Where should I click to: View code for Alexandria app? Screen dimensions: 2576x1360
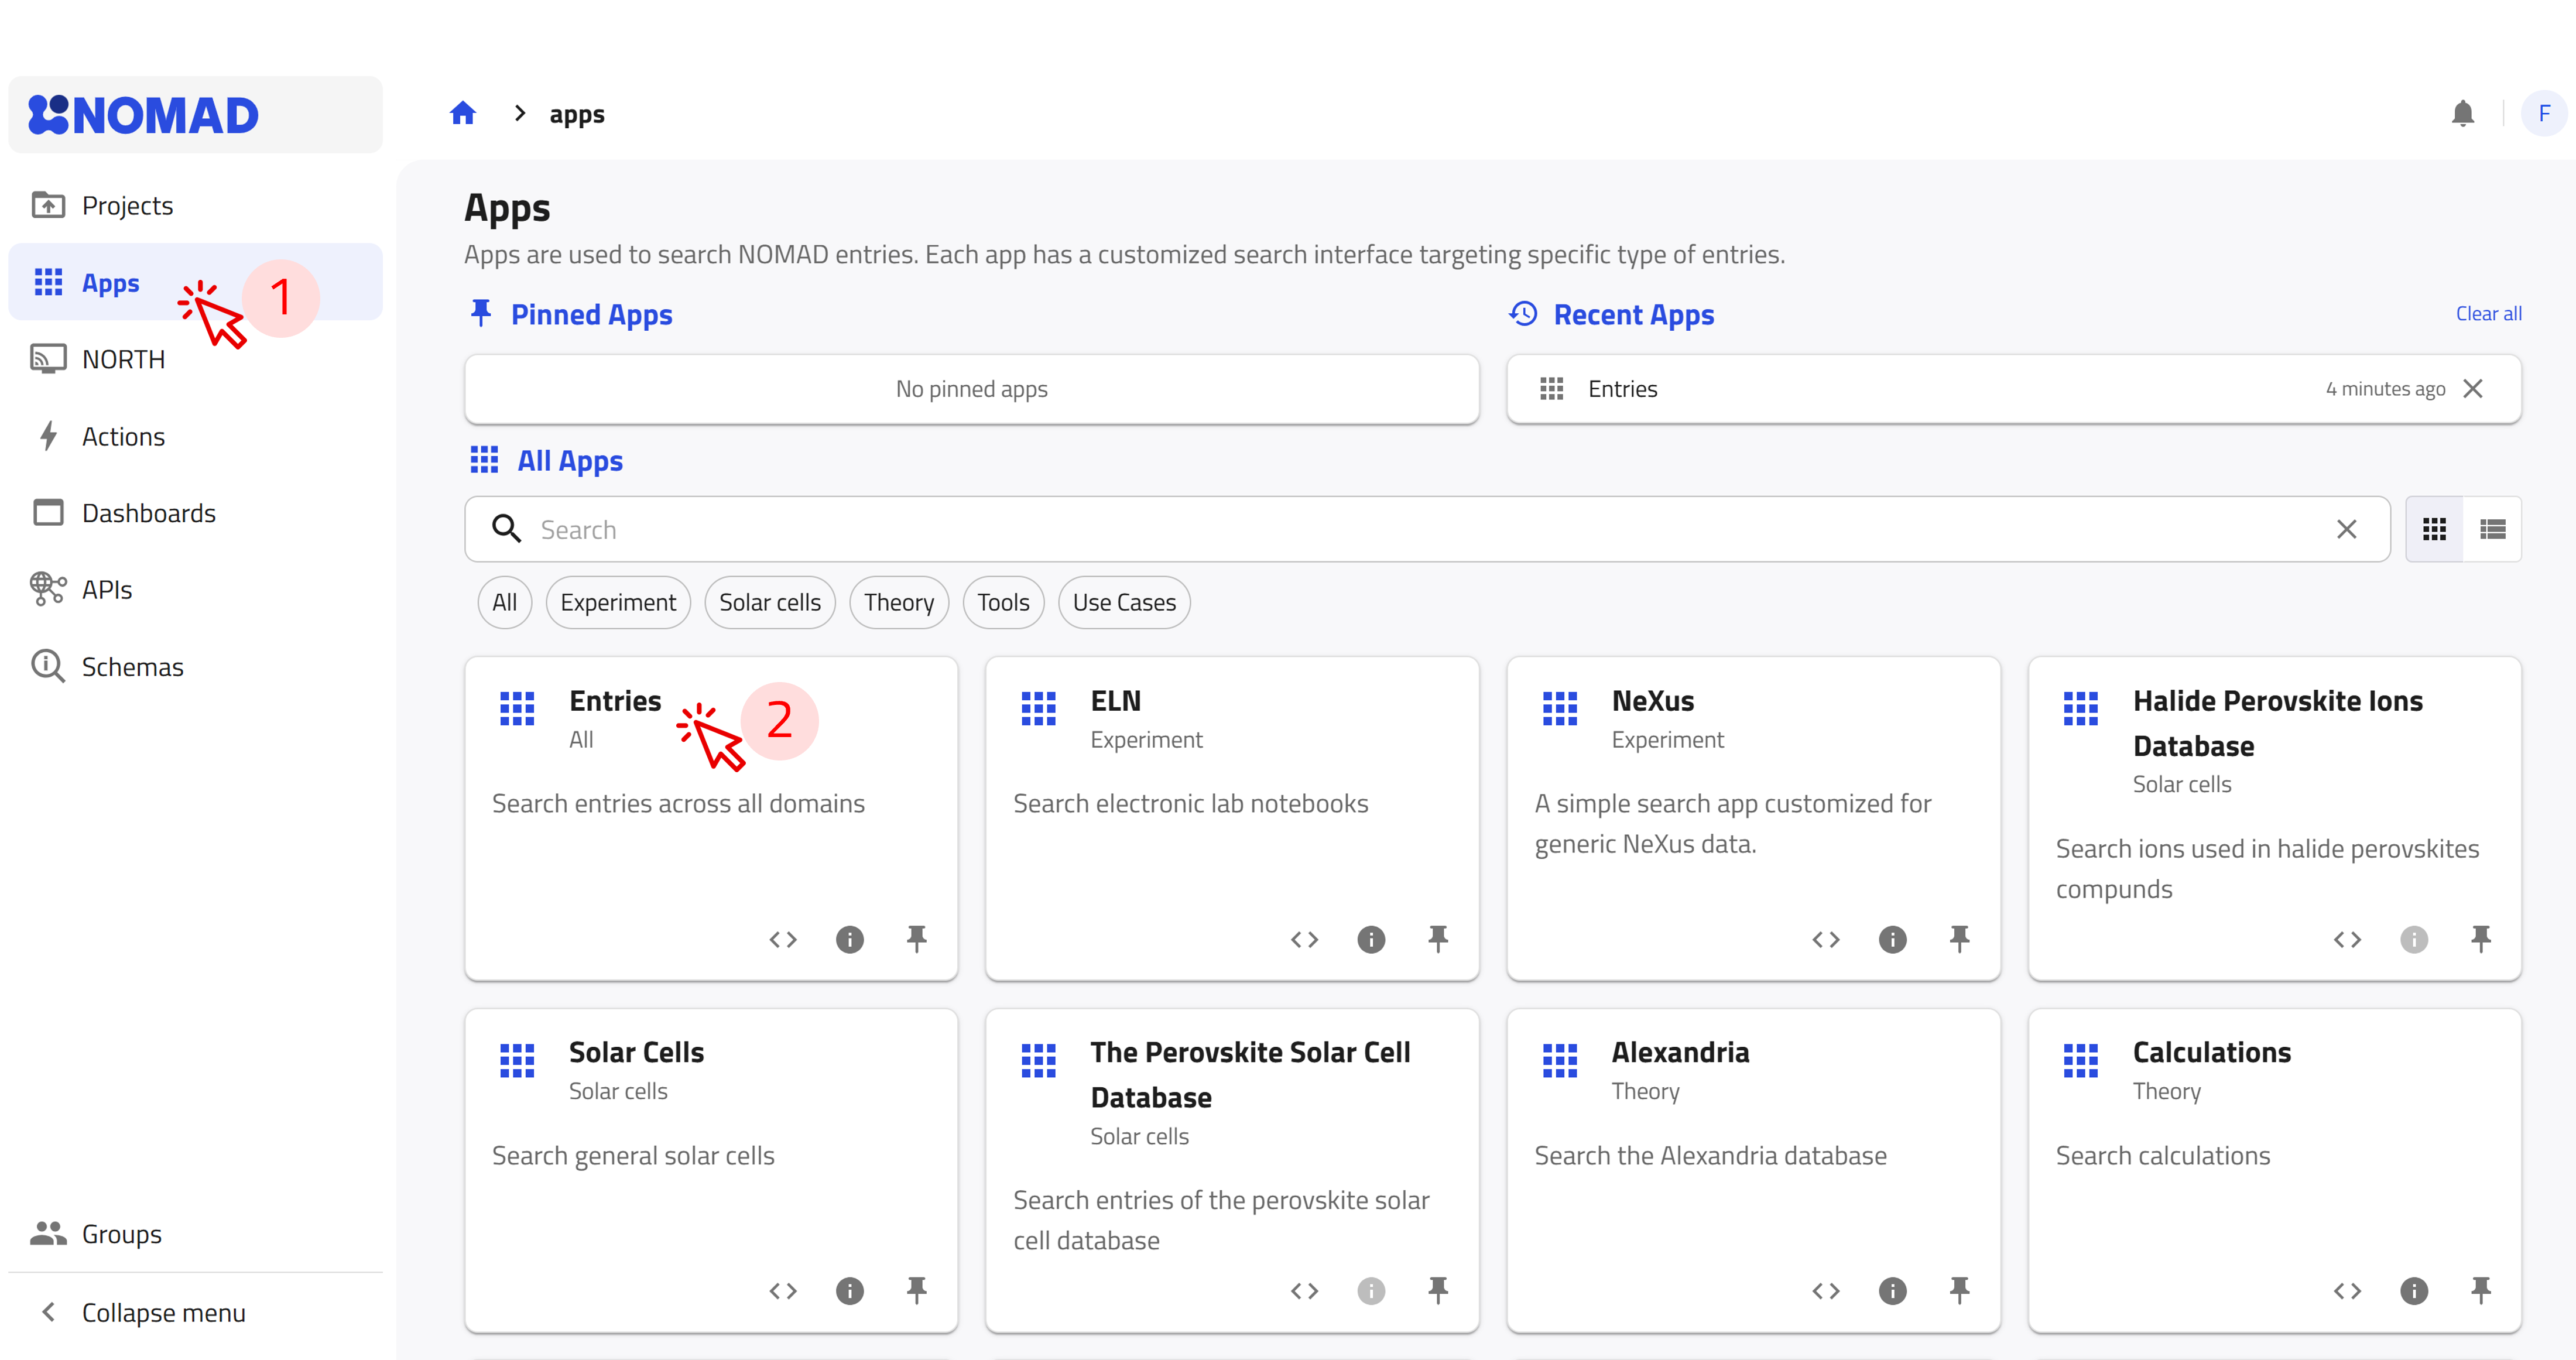(x=1826, y=1291)
